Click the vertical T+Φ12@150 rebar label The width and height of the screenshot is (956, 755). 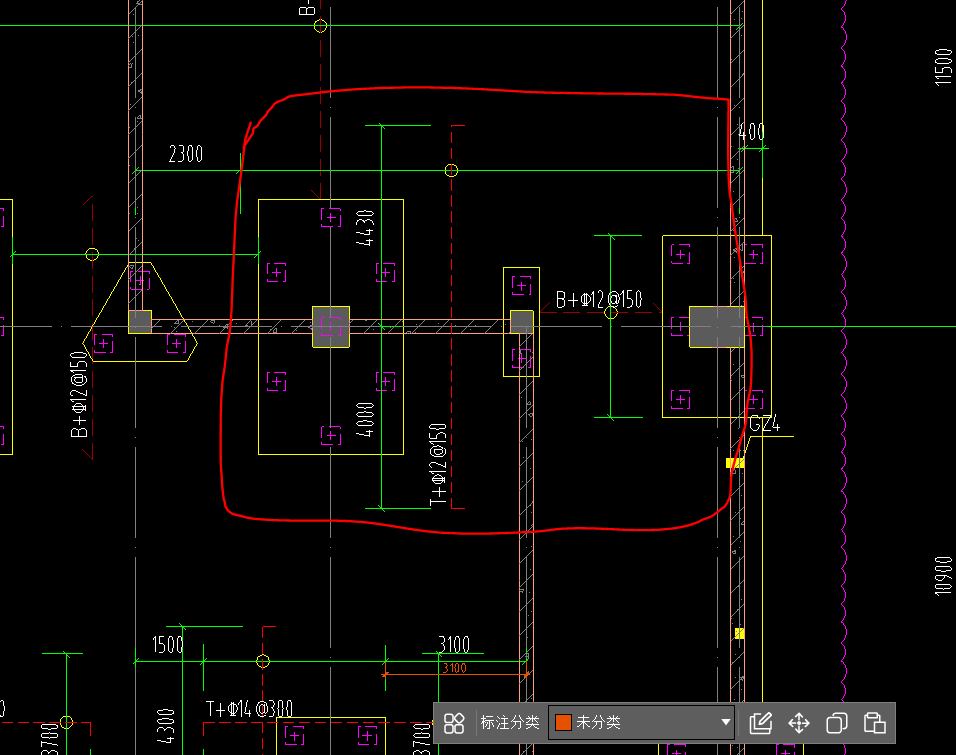pyautogui.click(x=438, y=464)
